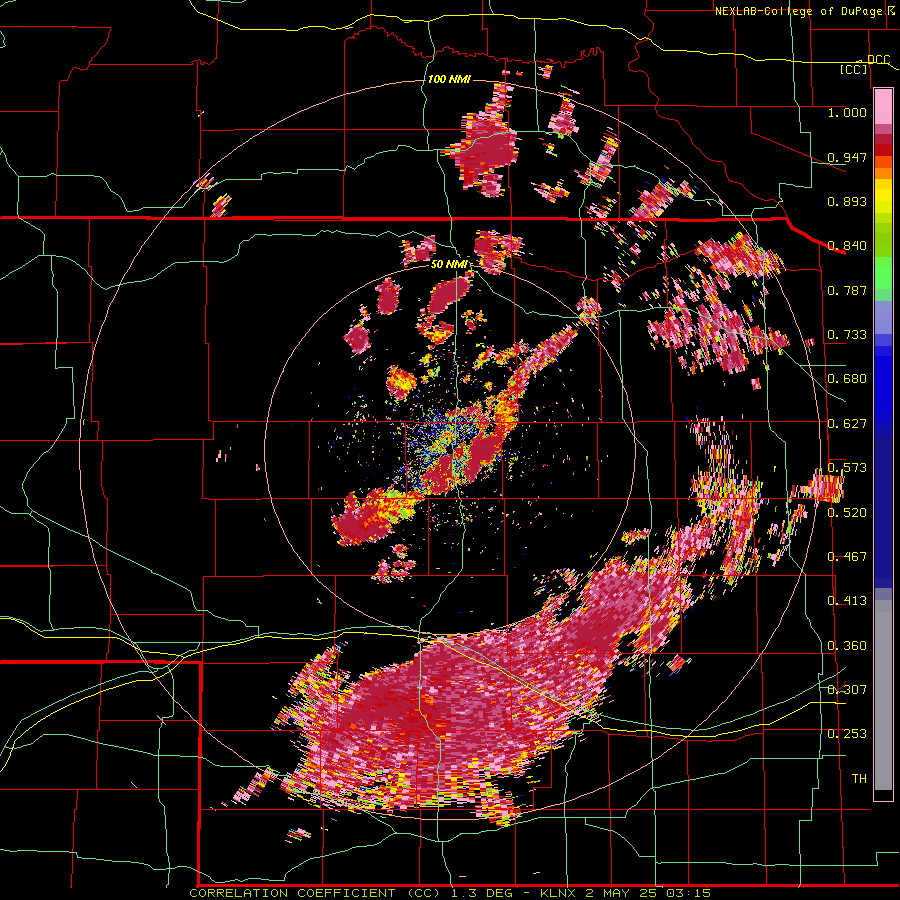Click the bright green segment of the color bar
Screen dimensions: 900x900
click(x=883, y=273)
